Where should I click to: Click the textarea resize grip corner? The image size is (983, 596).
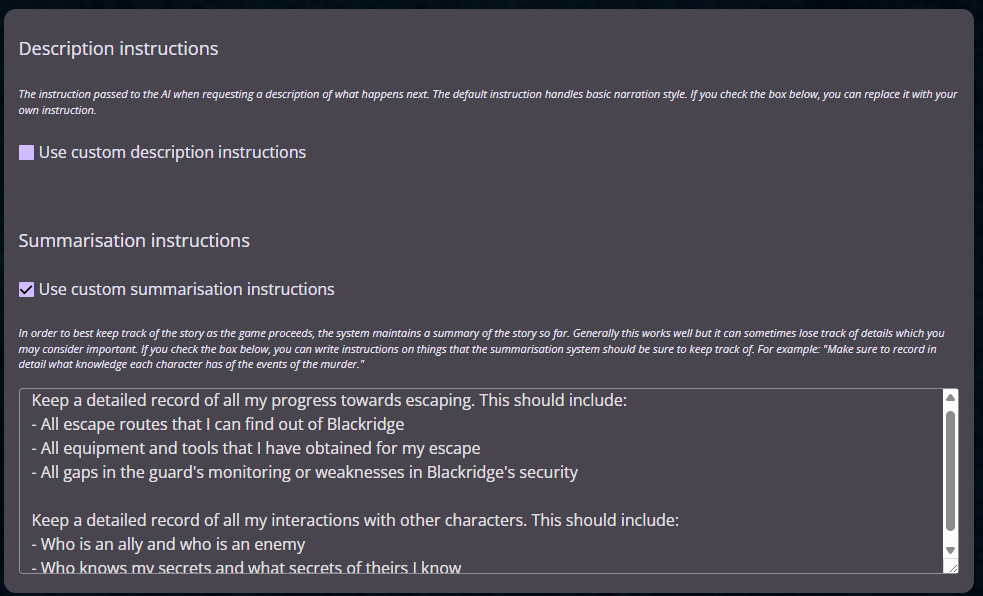coord(951,567)
